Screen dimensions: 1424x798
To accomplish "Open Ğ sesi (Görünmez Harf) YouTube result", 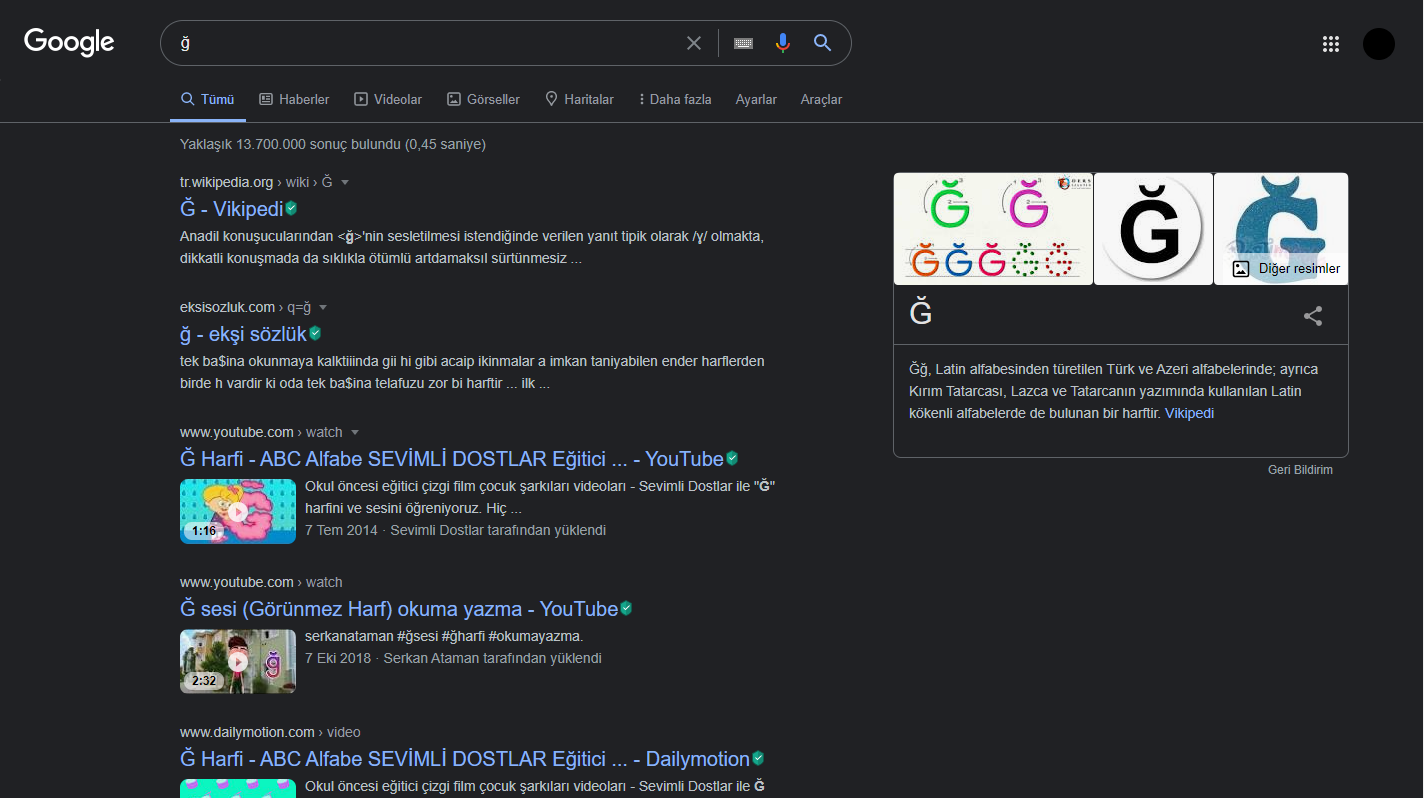I will 399,608.
